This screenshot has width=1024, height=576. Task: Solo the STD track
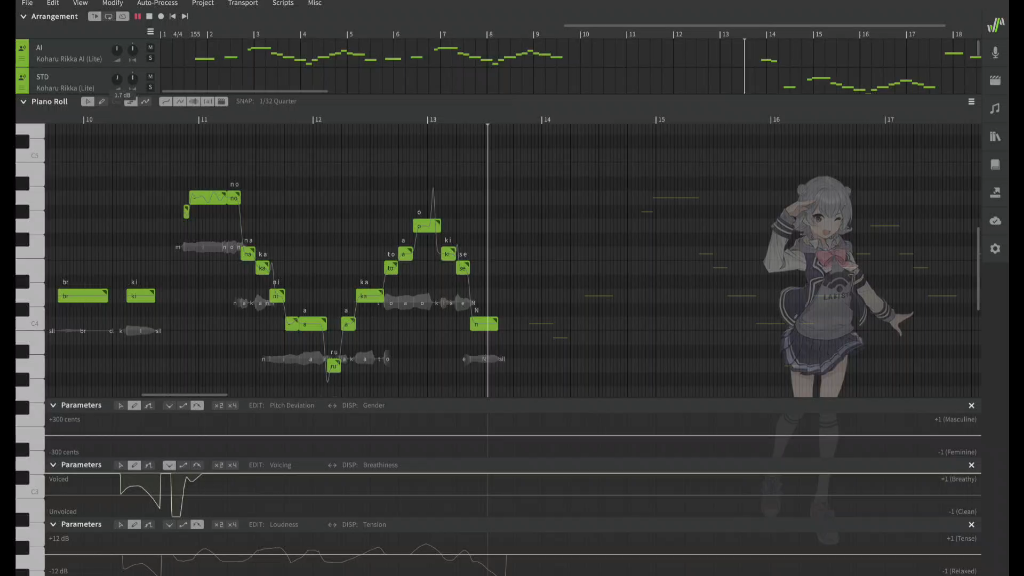click(150, 87)
